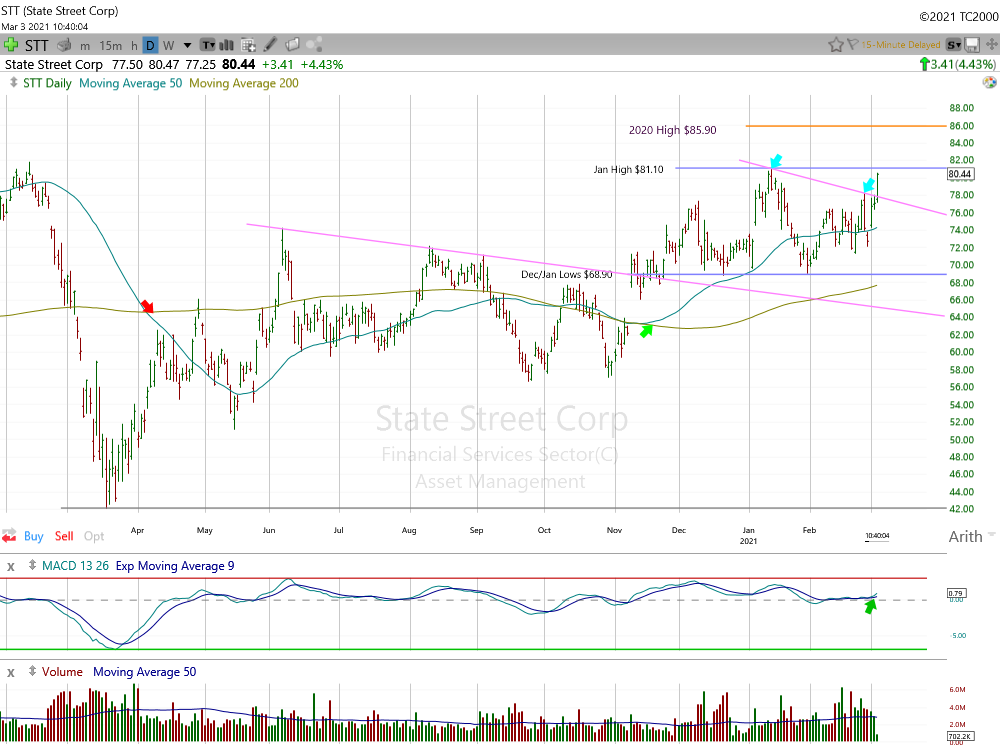Close the Volume pane with its x

[x=11, y=672]
